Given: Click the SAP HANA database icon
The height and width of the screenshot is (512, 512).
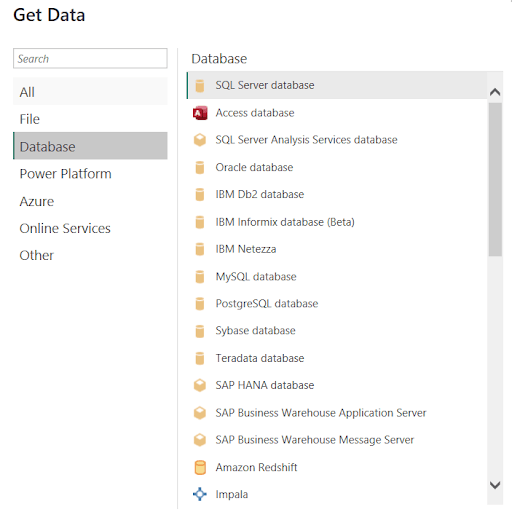Looking at the screenshot, I should point(200,385).
